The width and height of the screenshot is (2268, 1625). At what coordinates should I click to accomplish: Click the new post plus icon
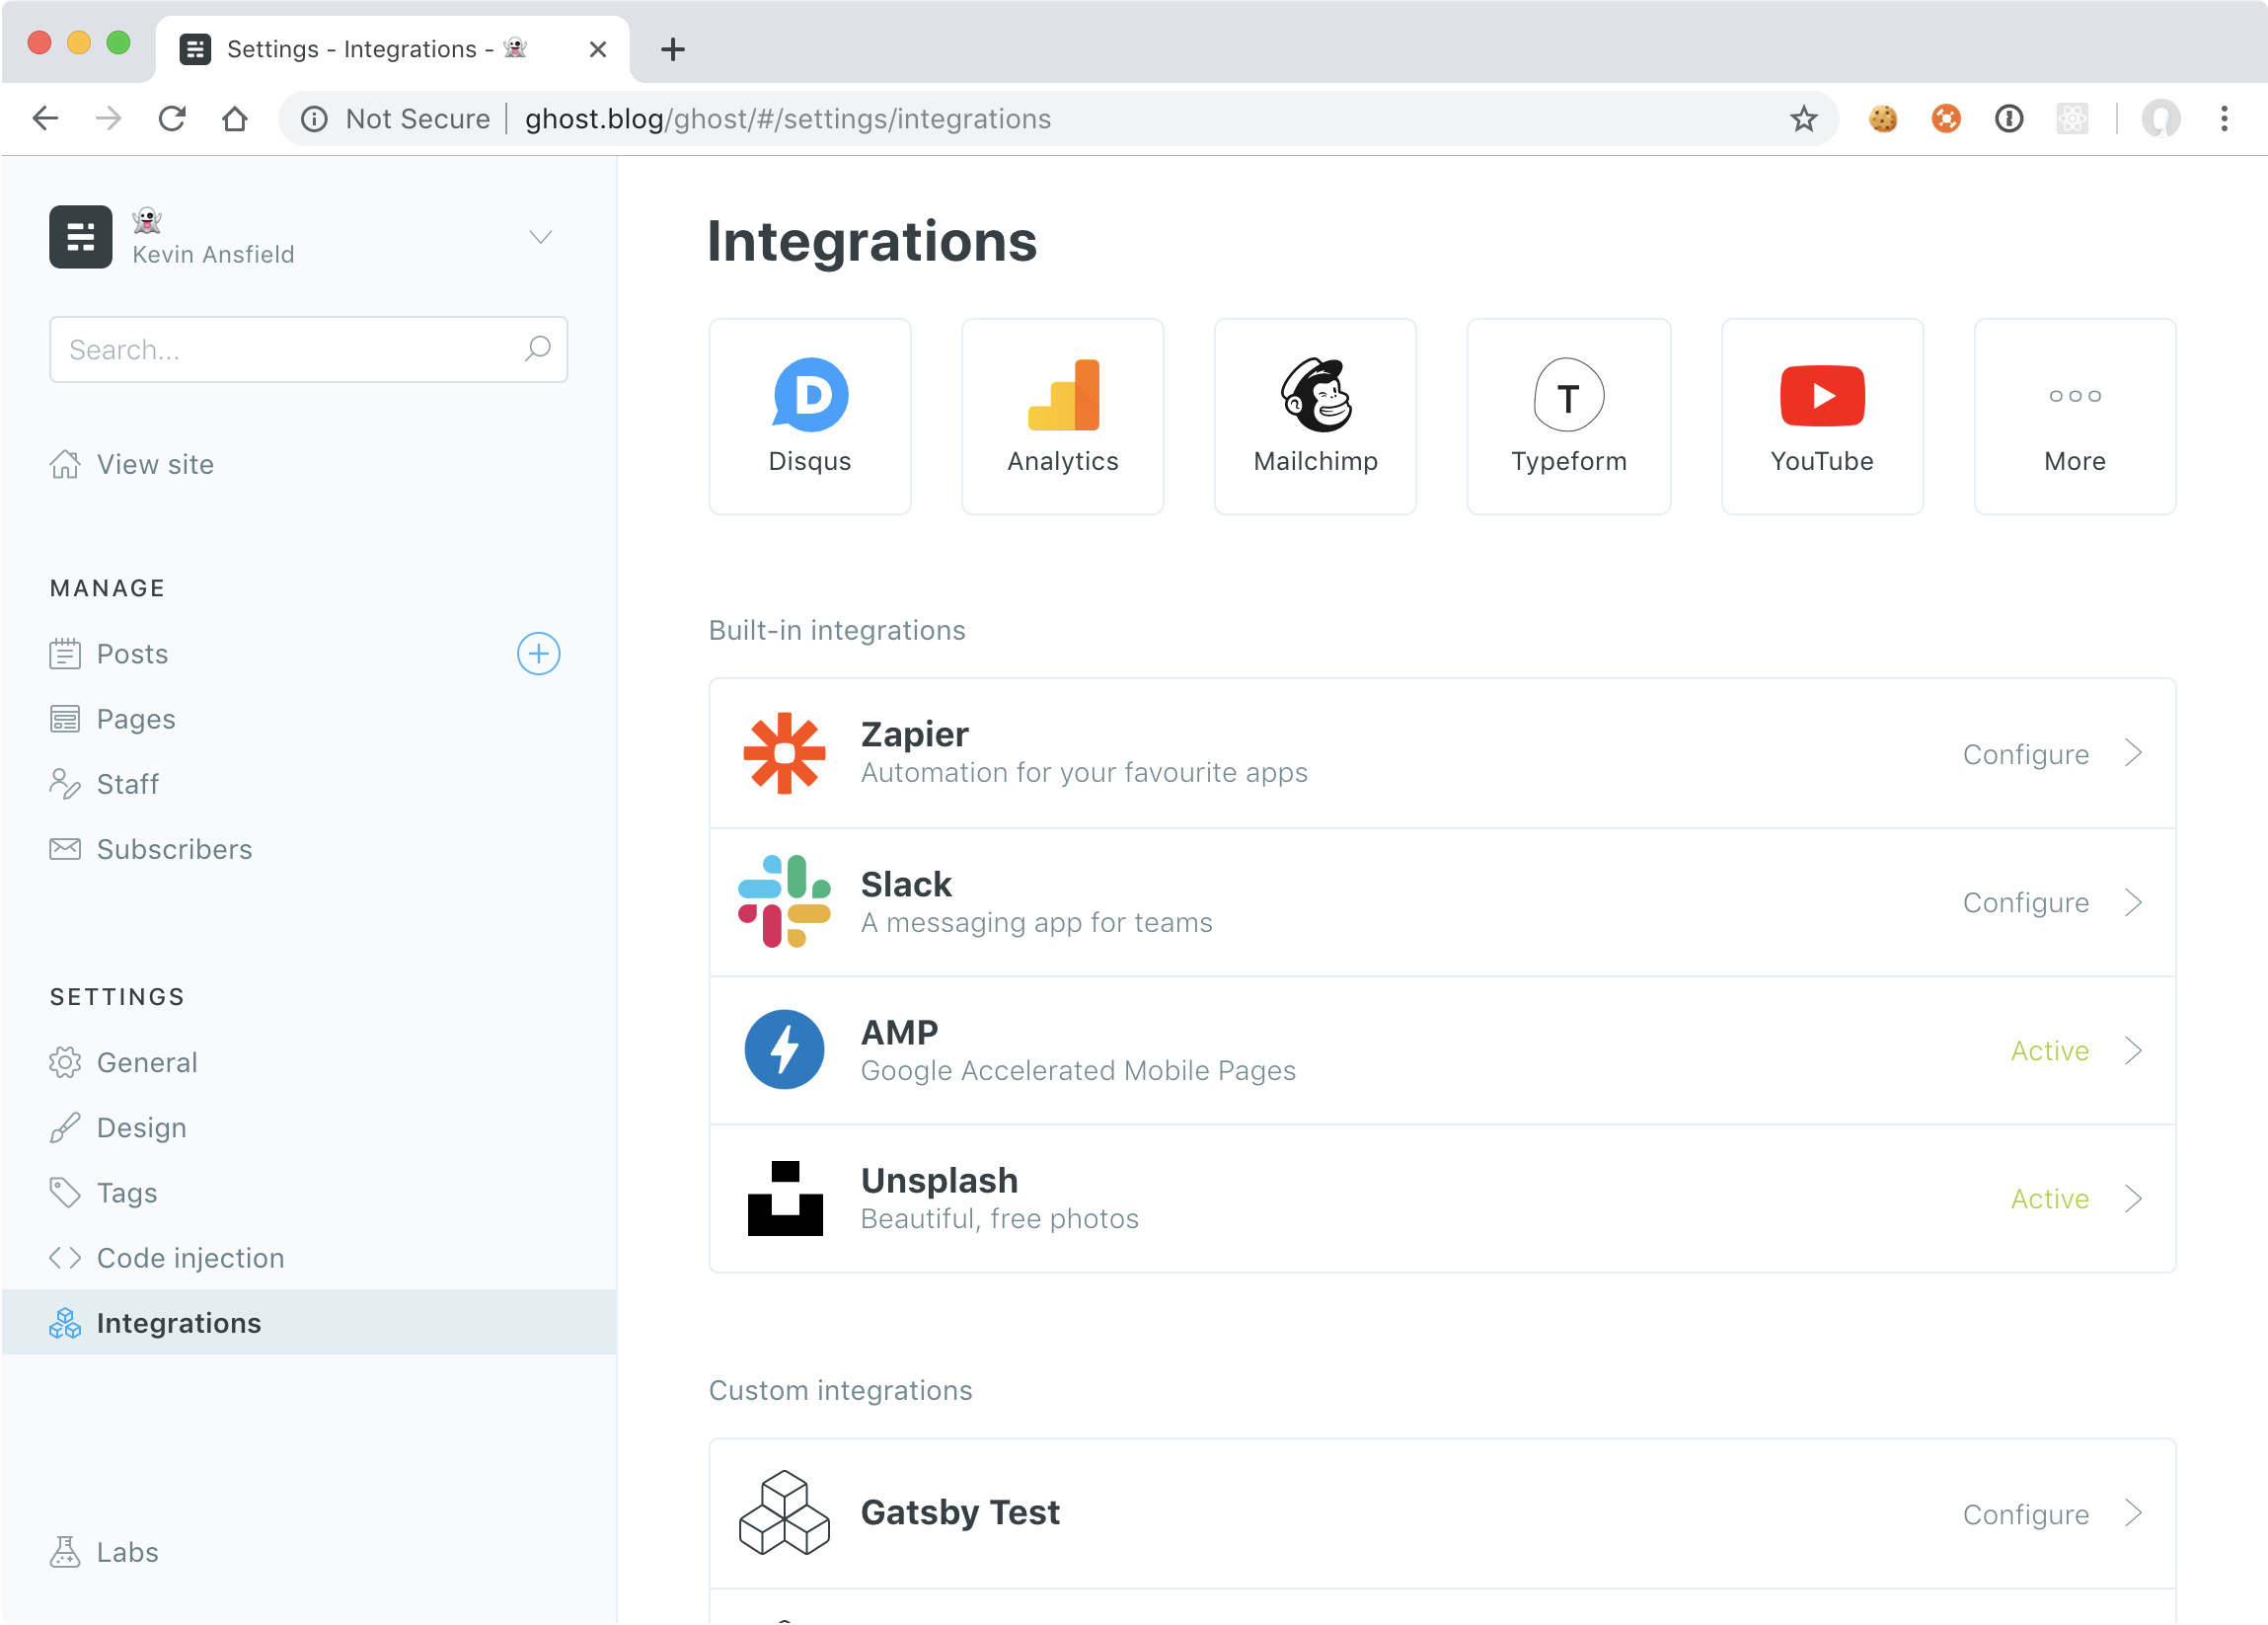(538, 654)
